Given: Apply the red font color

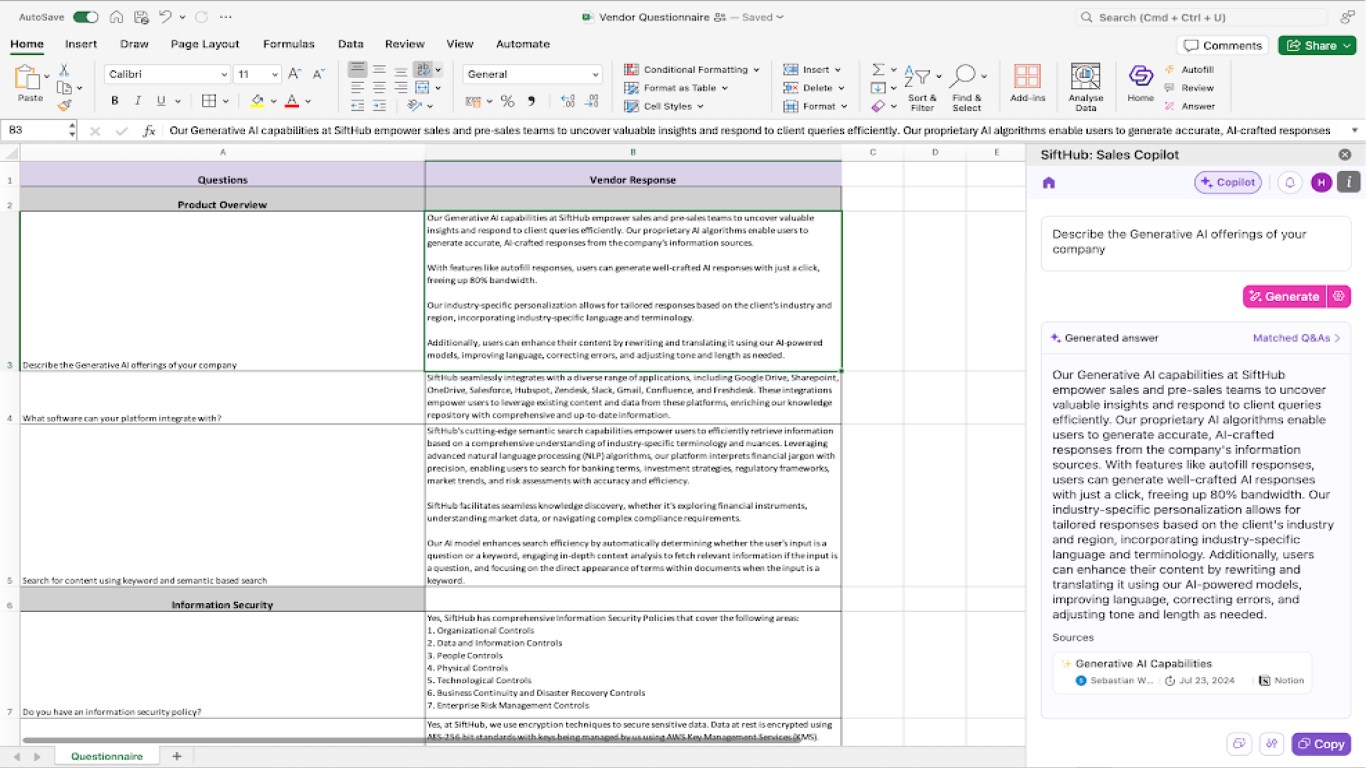Looking at the screenshot, I should click(291, 101).
